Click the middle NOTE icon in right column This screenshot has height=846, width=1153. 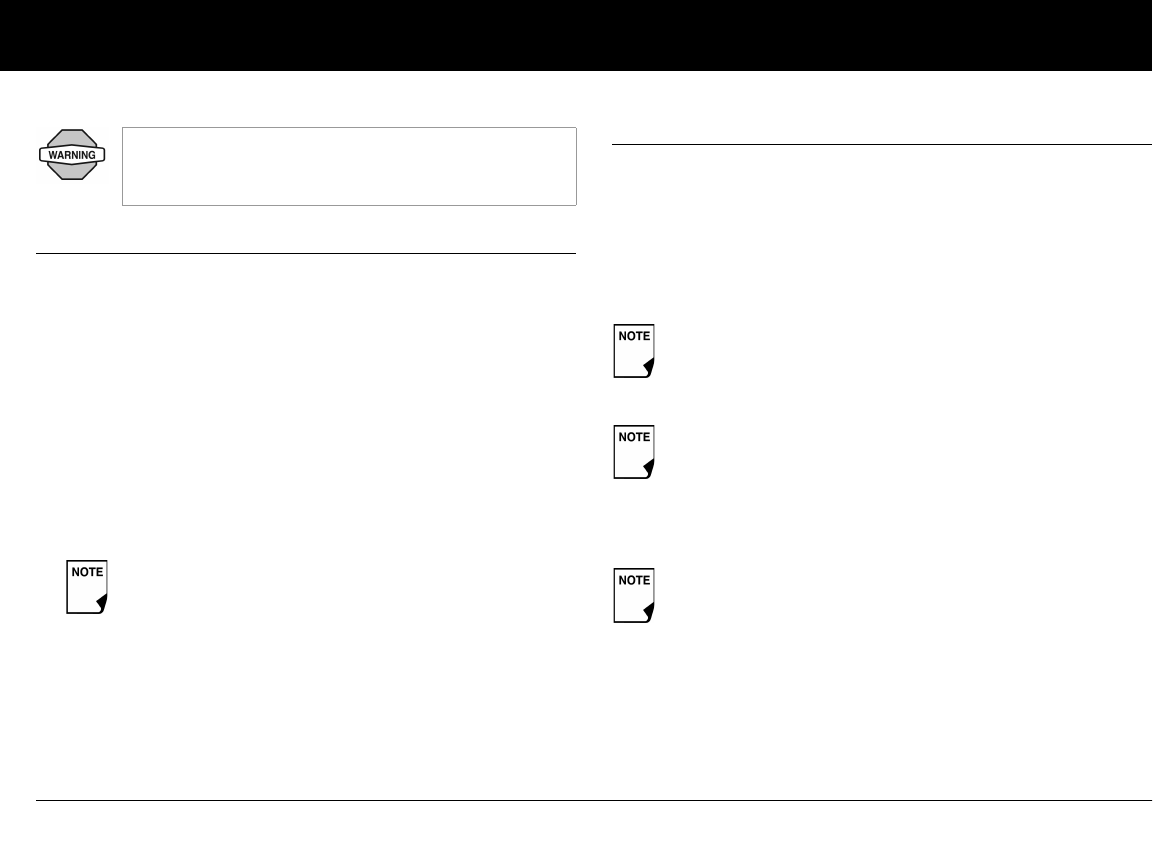(x=634, y=452)
